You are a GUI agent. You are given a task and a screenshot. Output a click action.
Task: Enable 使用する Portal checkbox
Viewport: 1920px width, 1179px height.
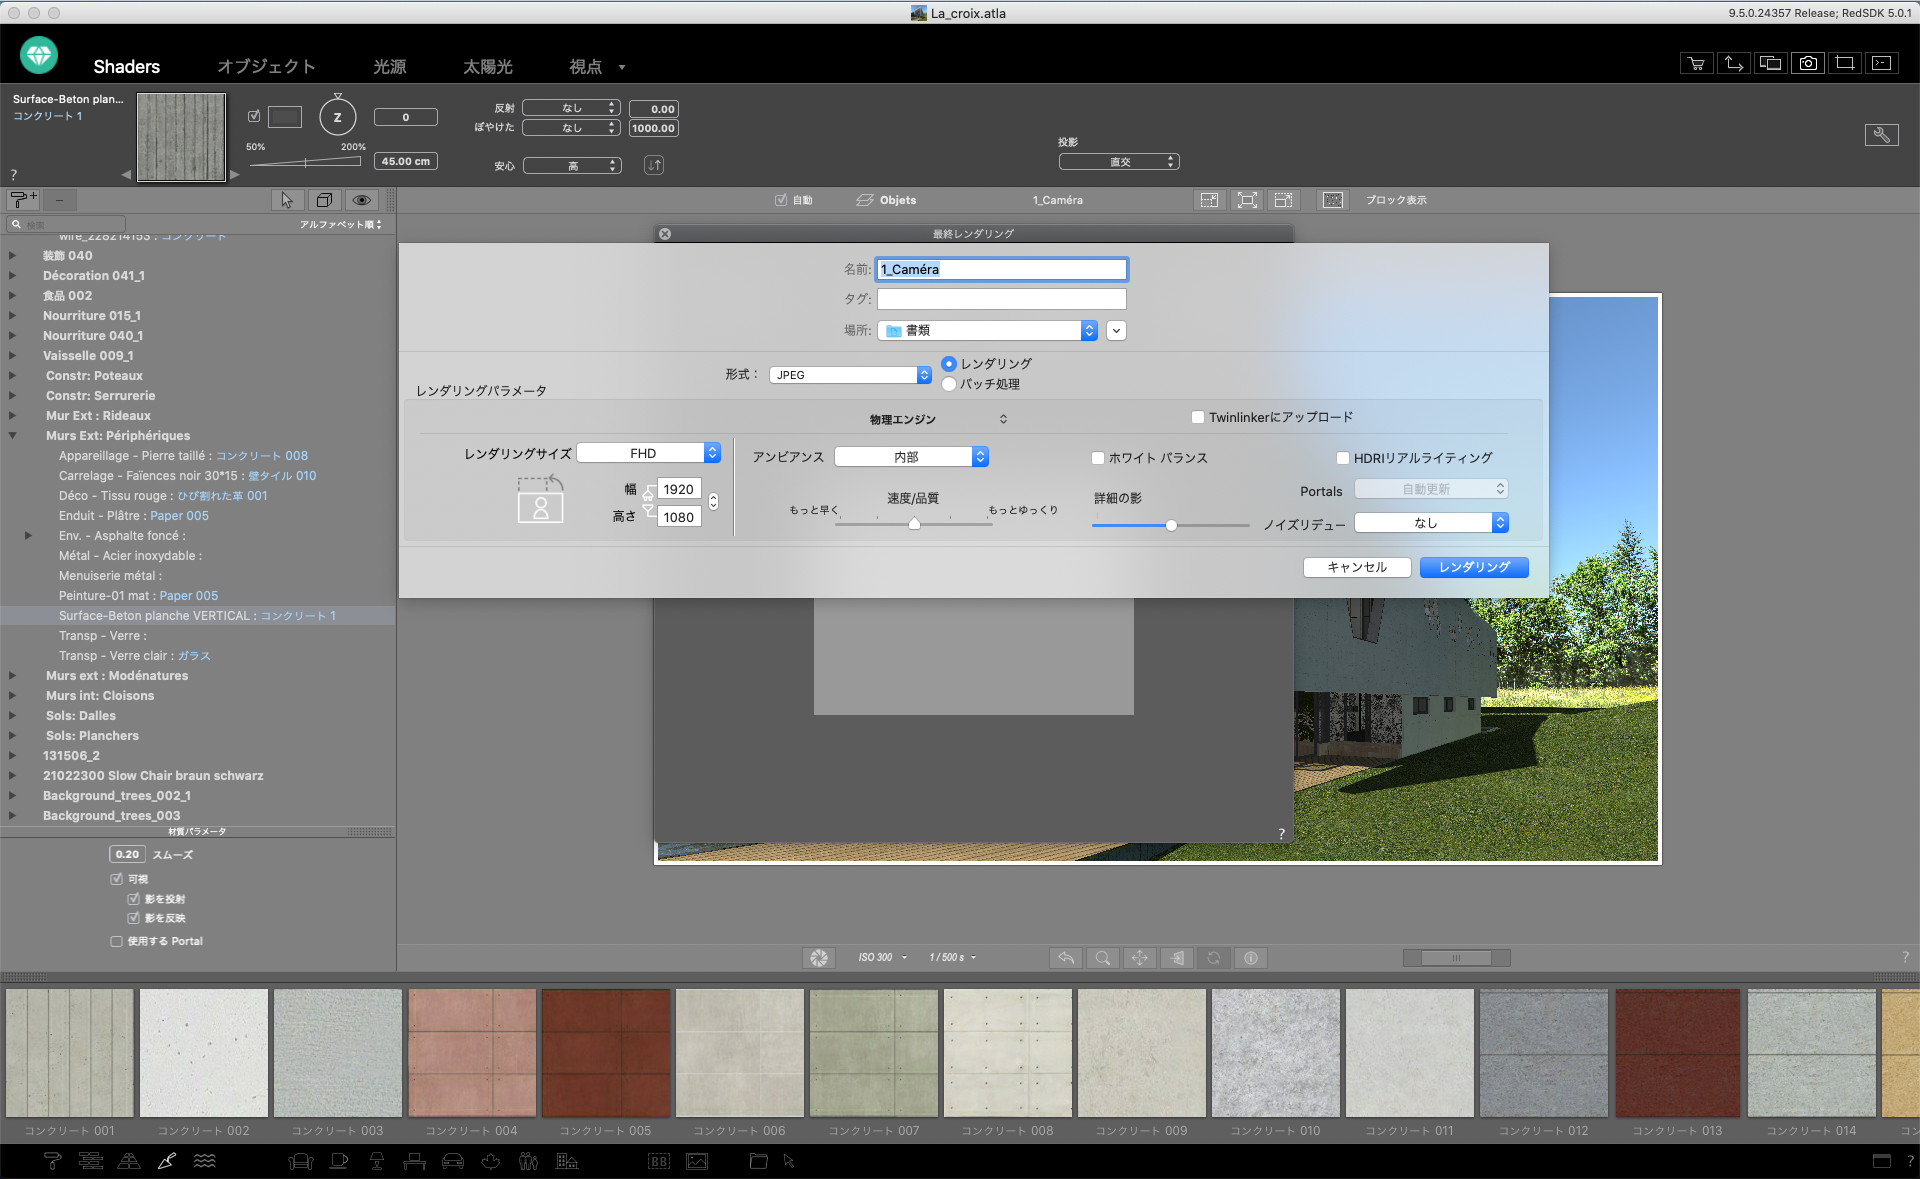(x=116, y=941)
